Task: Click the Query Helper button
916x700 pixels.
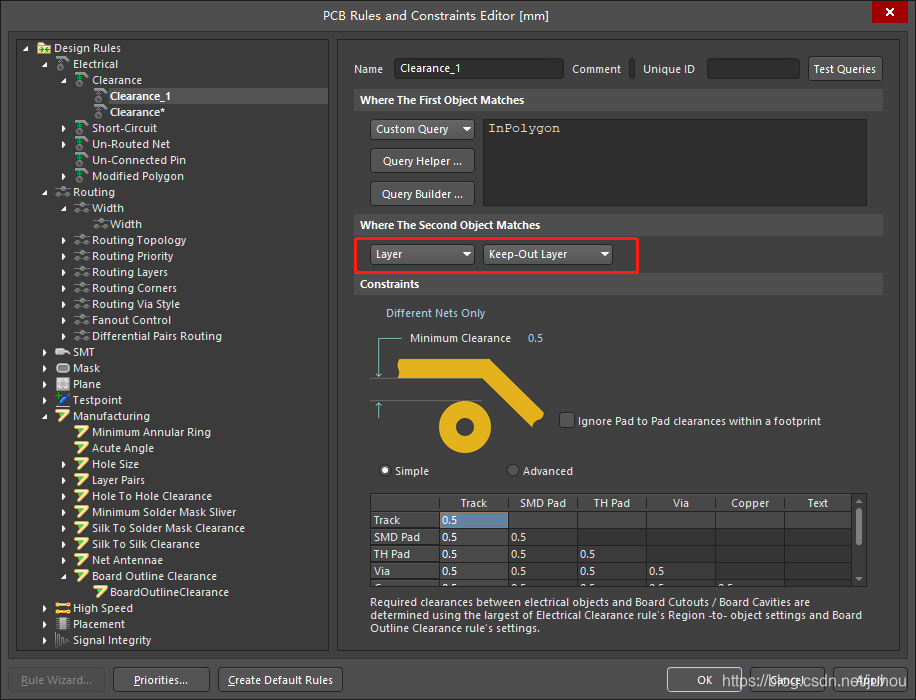Action: click(421, 161)
